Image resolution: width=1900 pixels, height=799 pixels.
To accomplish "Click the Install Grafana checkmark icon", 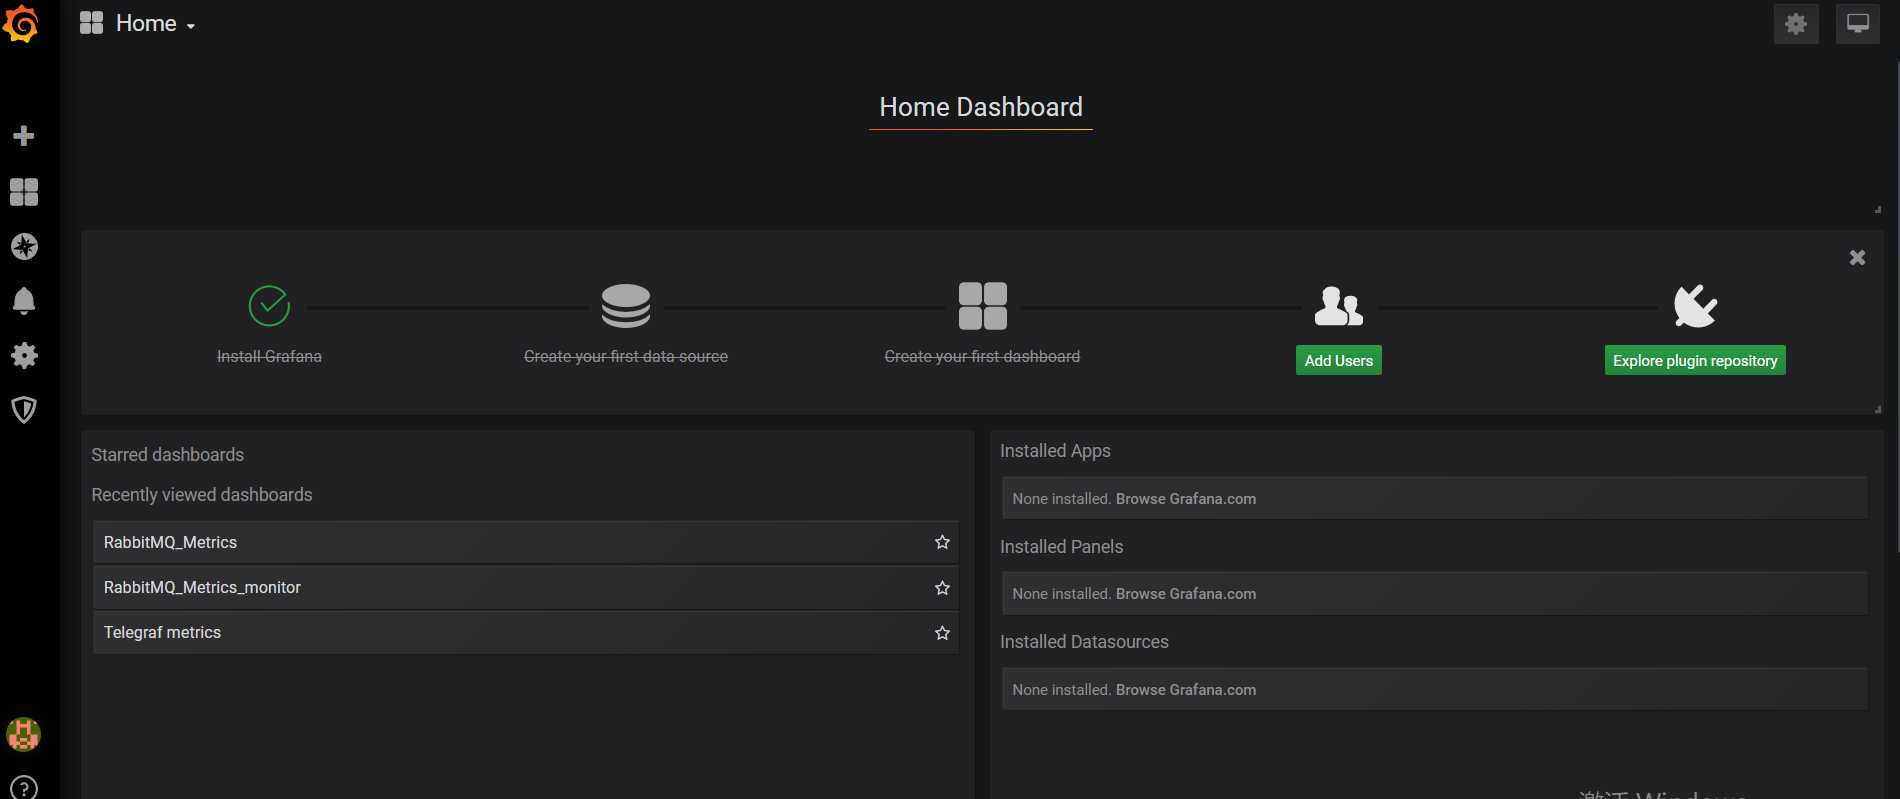I will 269,306.
